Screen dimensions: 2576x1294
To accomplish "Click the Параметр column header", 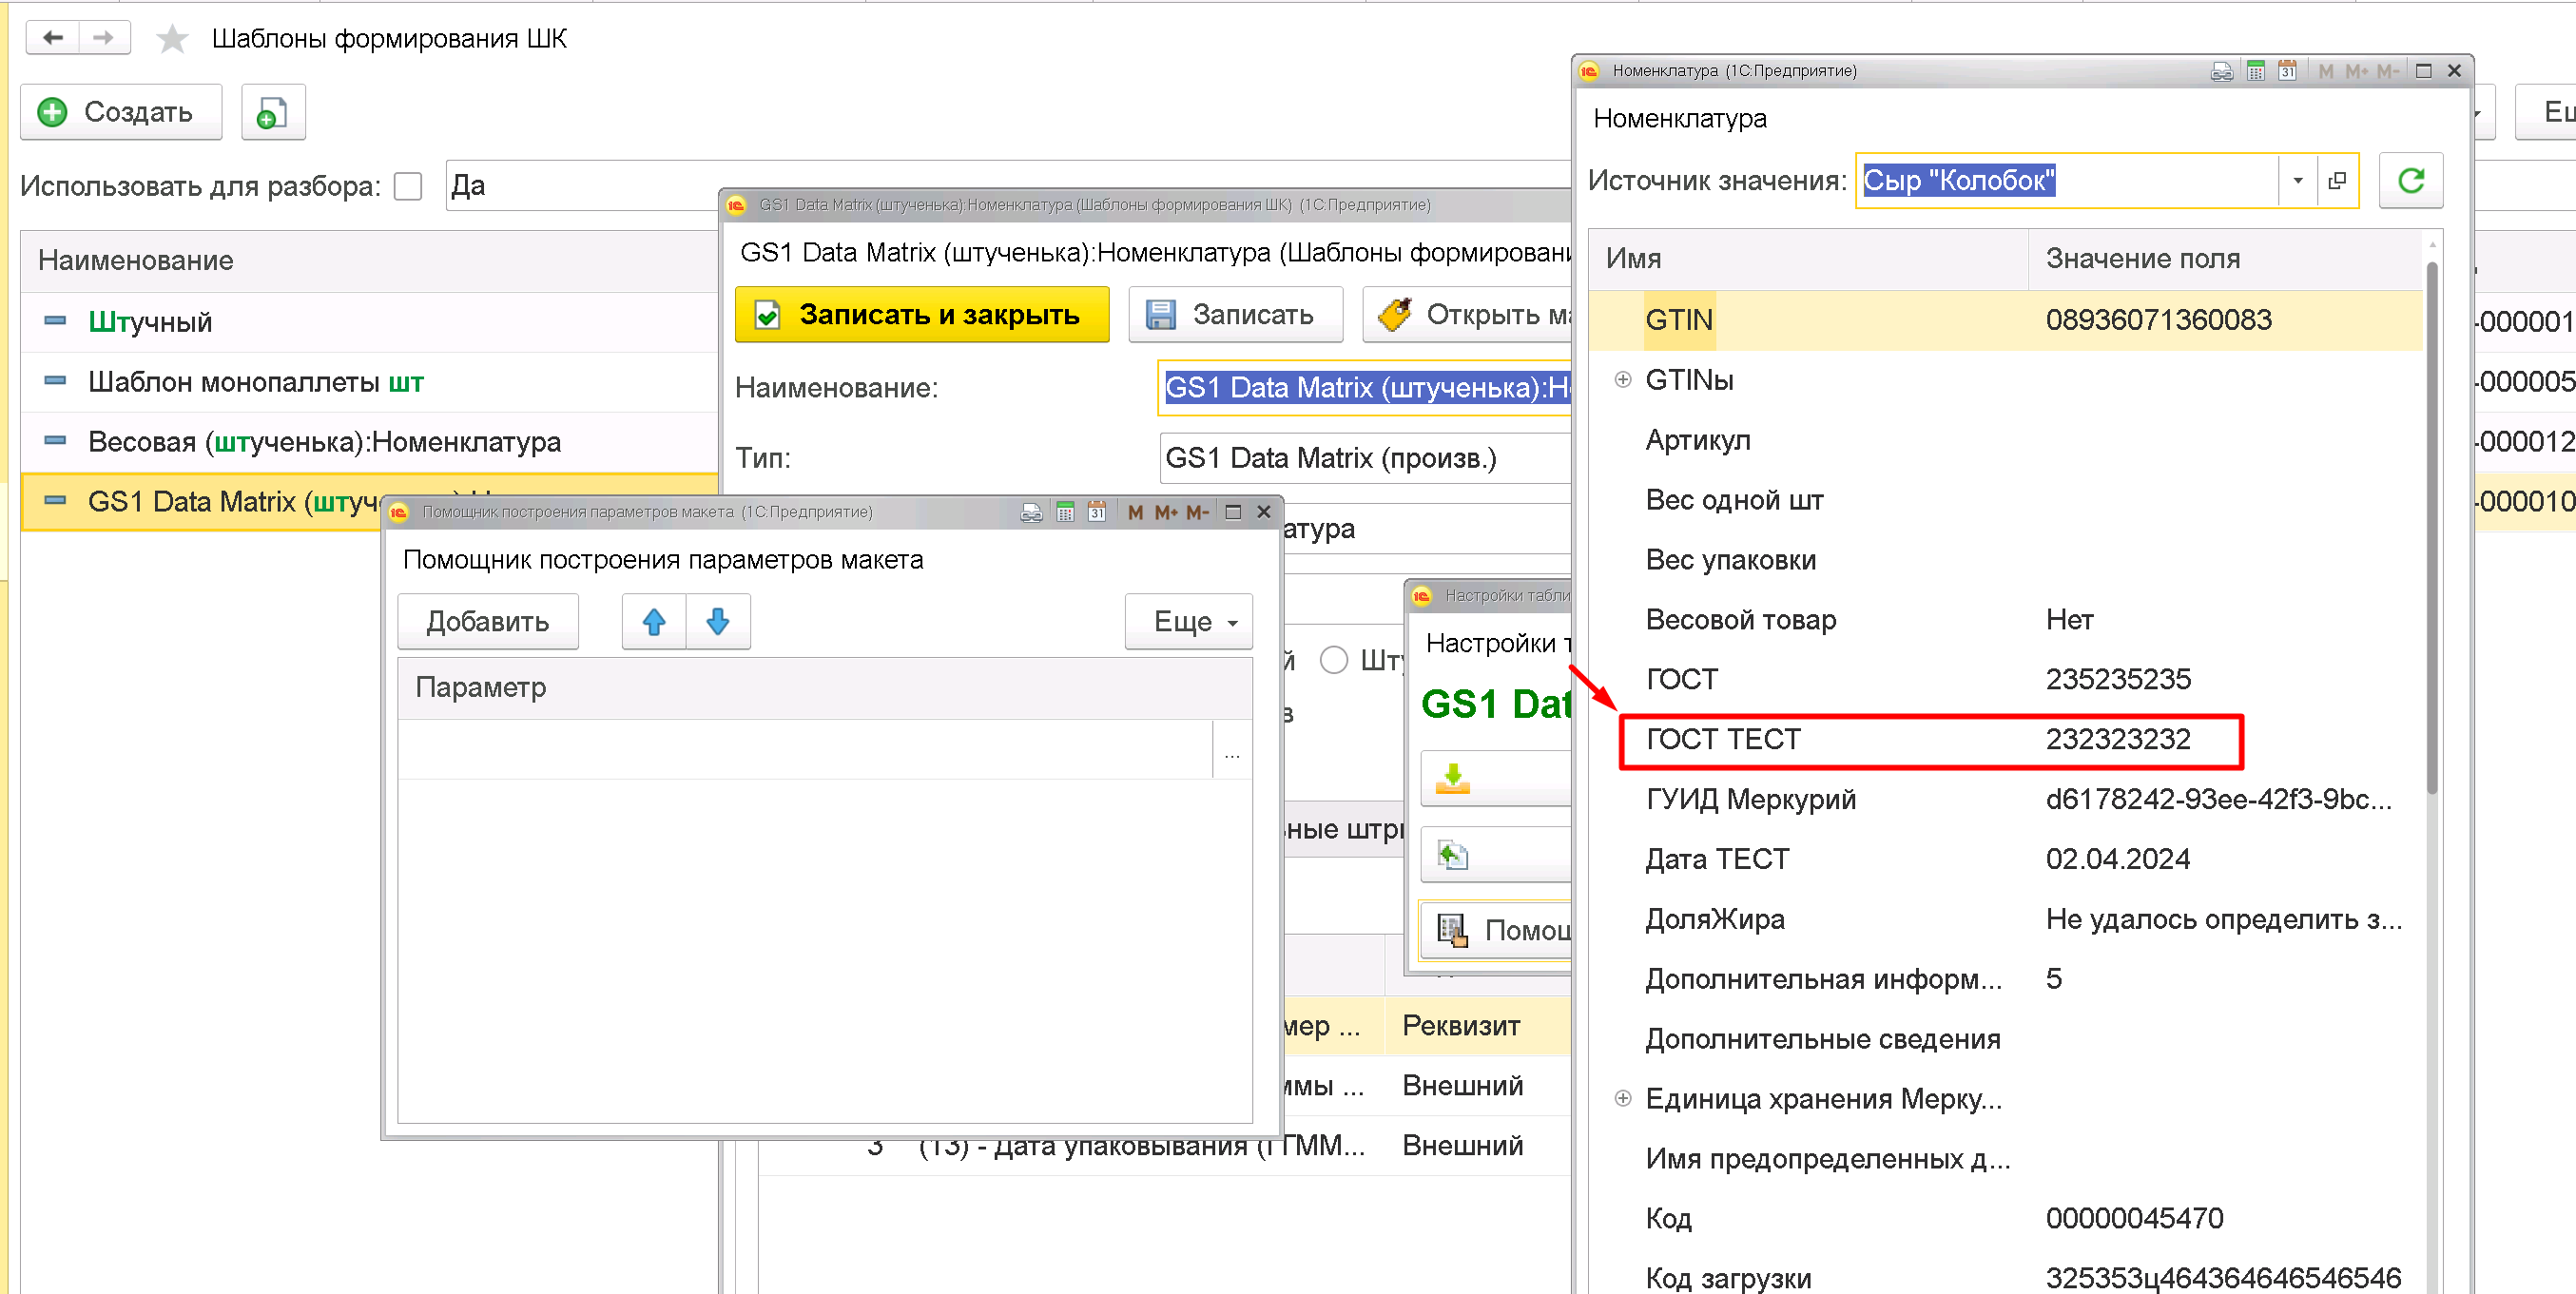I will pyautogui.click(x=825, y=688).
